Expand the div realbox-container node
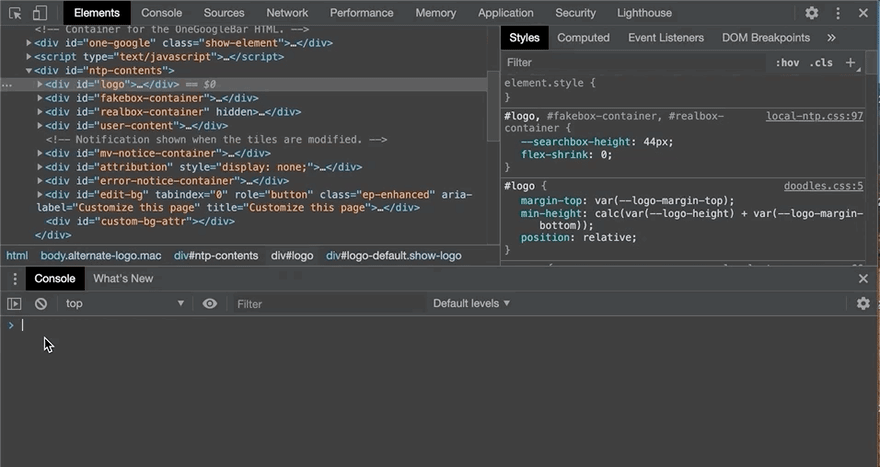The height and width of the screenshot is (467, 880). [x=40, y=112]
